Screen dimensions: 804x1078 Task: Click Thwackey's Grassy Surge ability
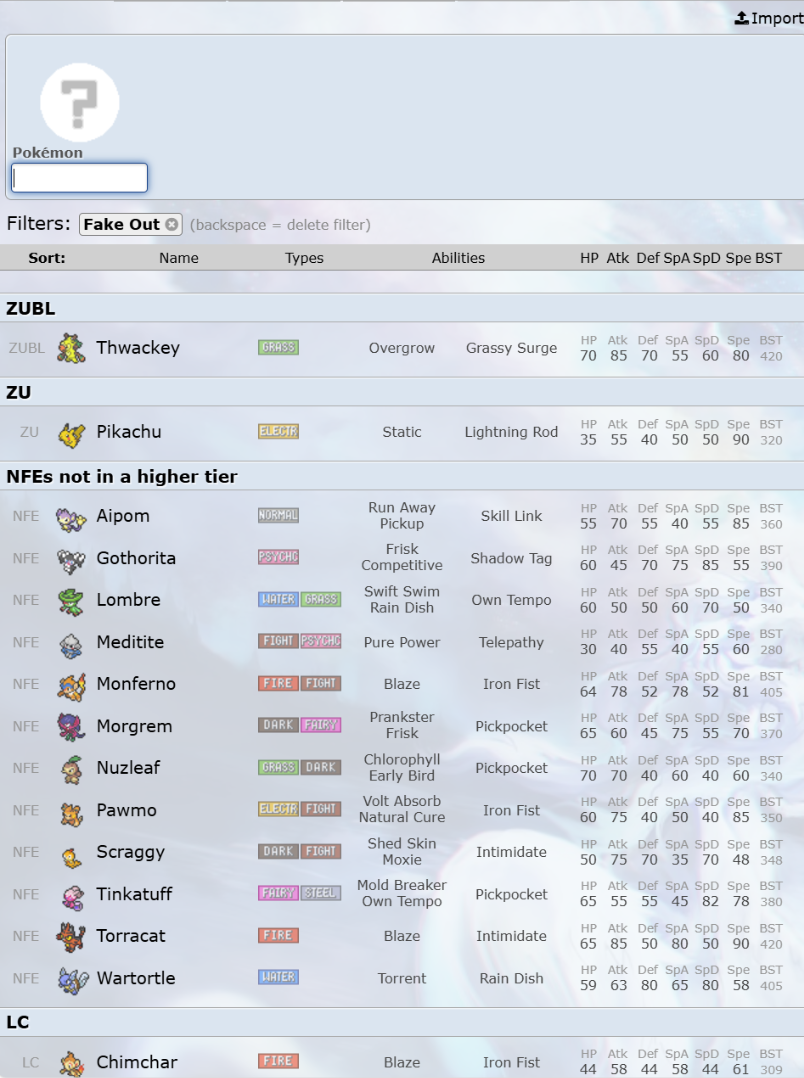click(511, 349)
